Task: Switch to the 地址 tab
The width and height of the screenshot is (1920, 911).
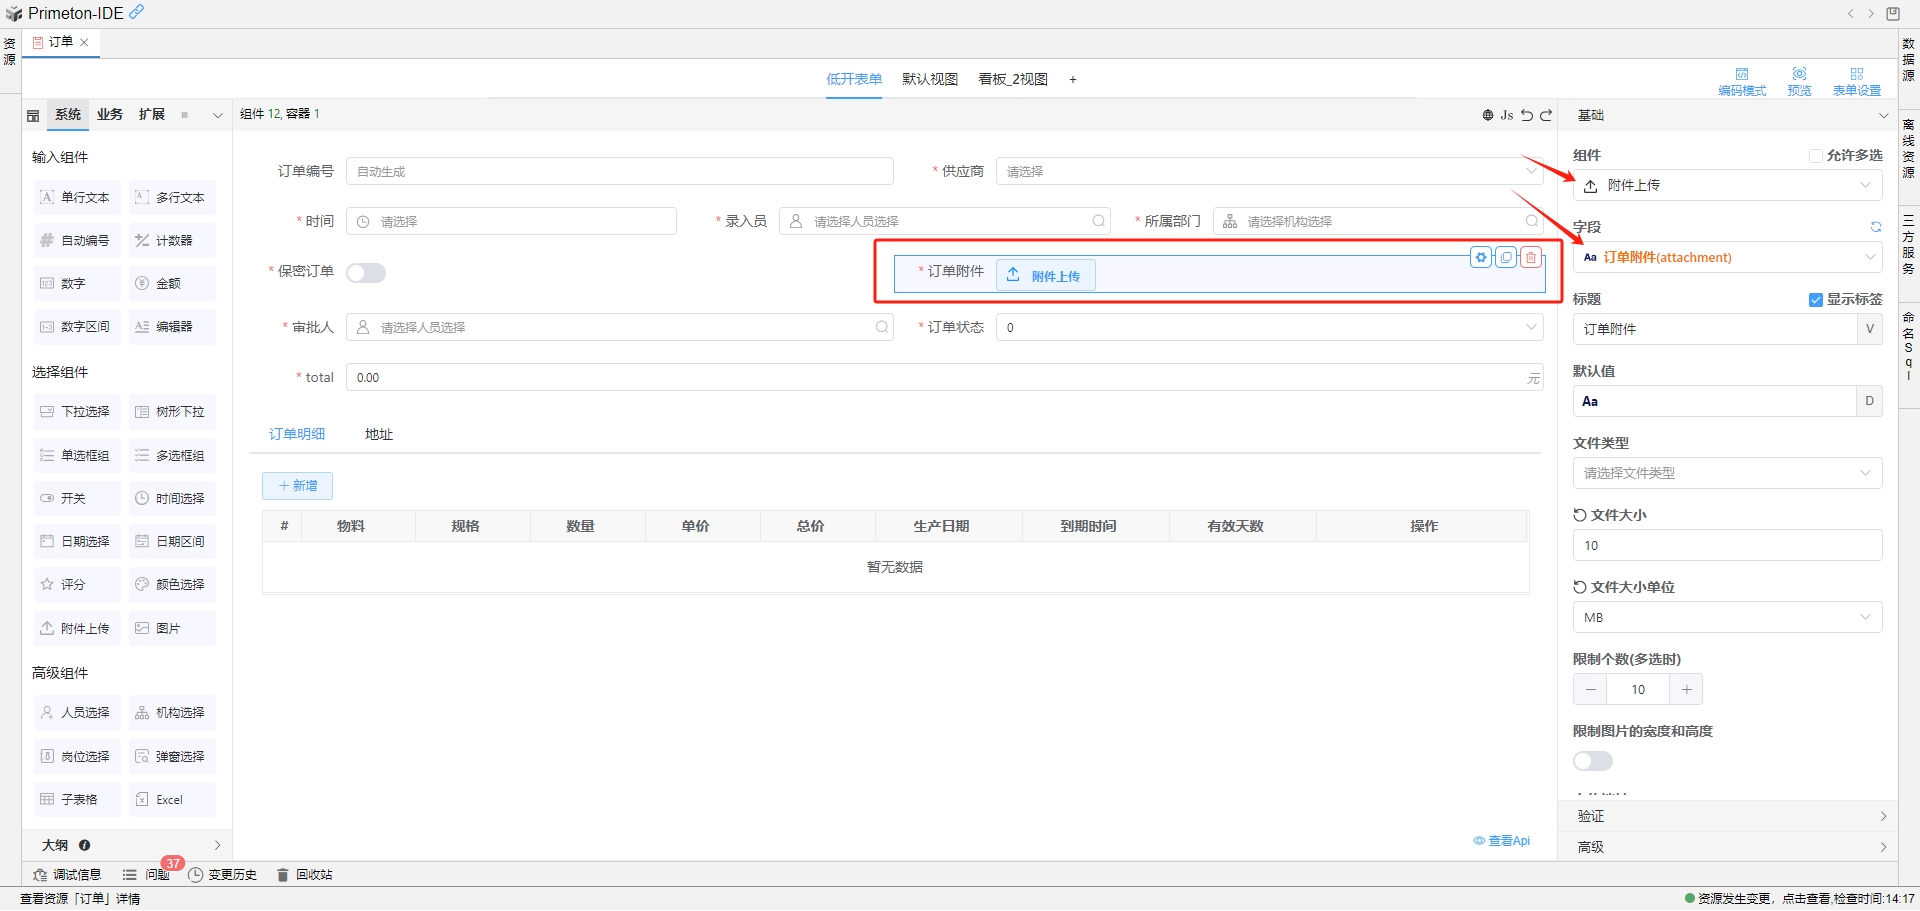Action: pos(379,434)
